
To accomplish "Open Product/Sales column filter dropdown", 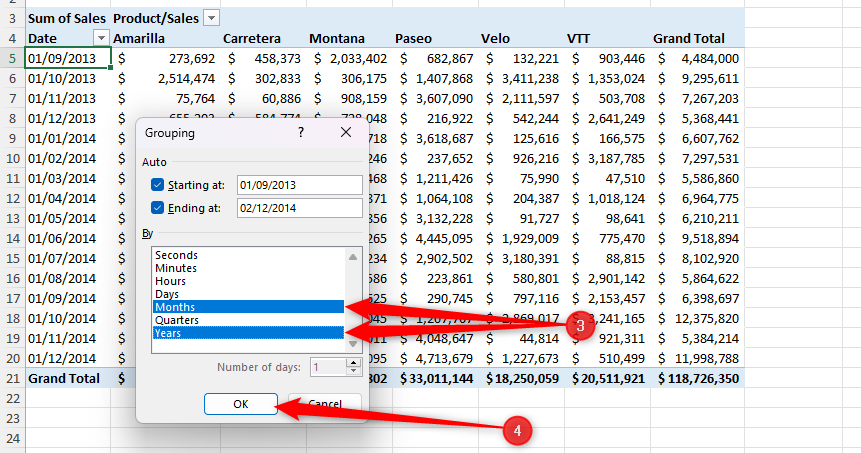I will click(211, 18).
